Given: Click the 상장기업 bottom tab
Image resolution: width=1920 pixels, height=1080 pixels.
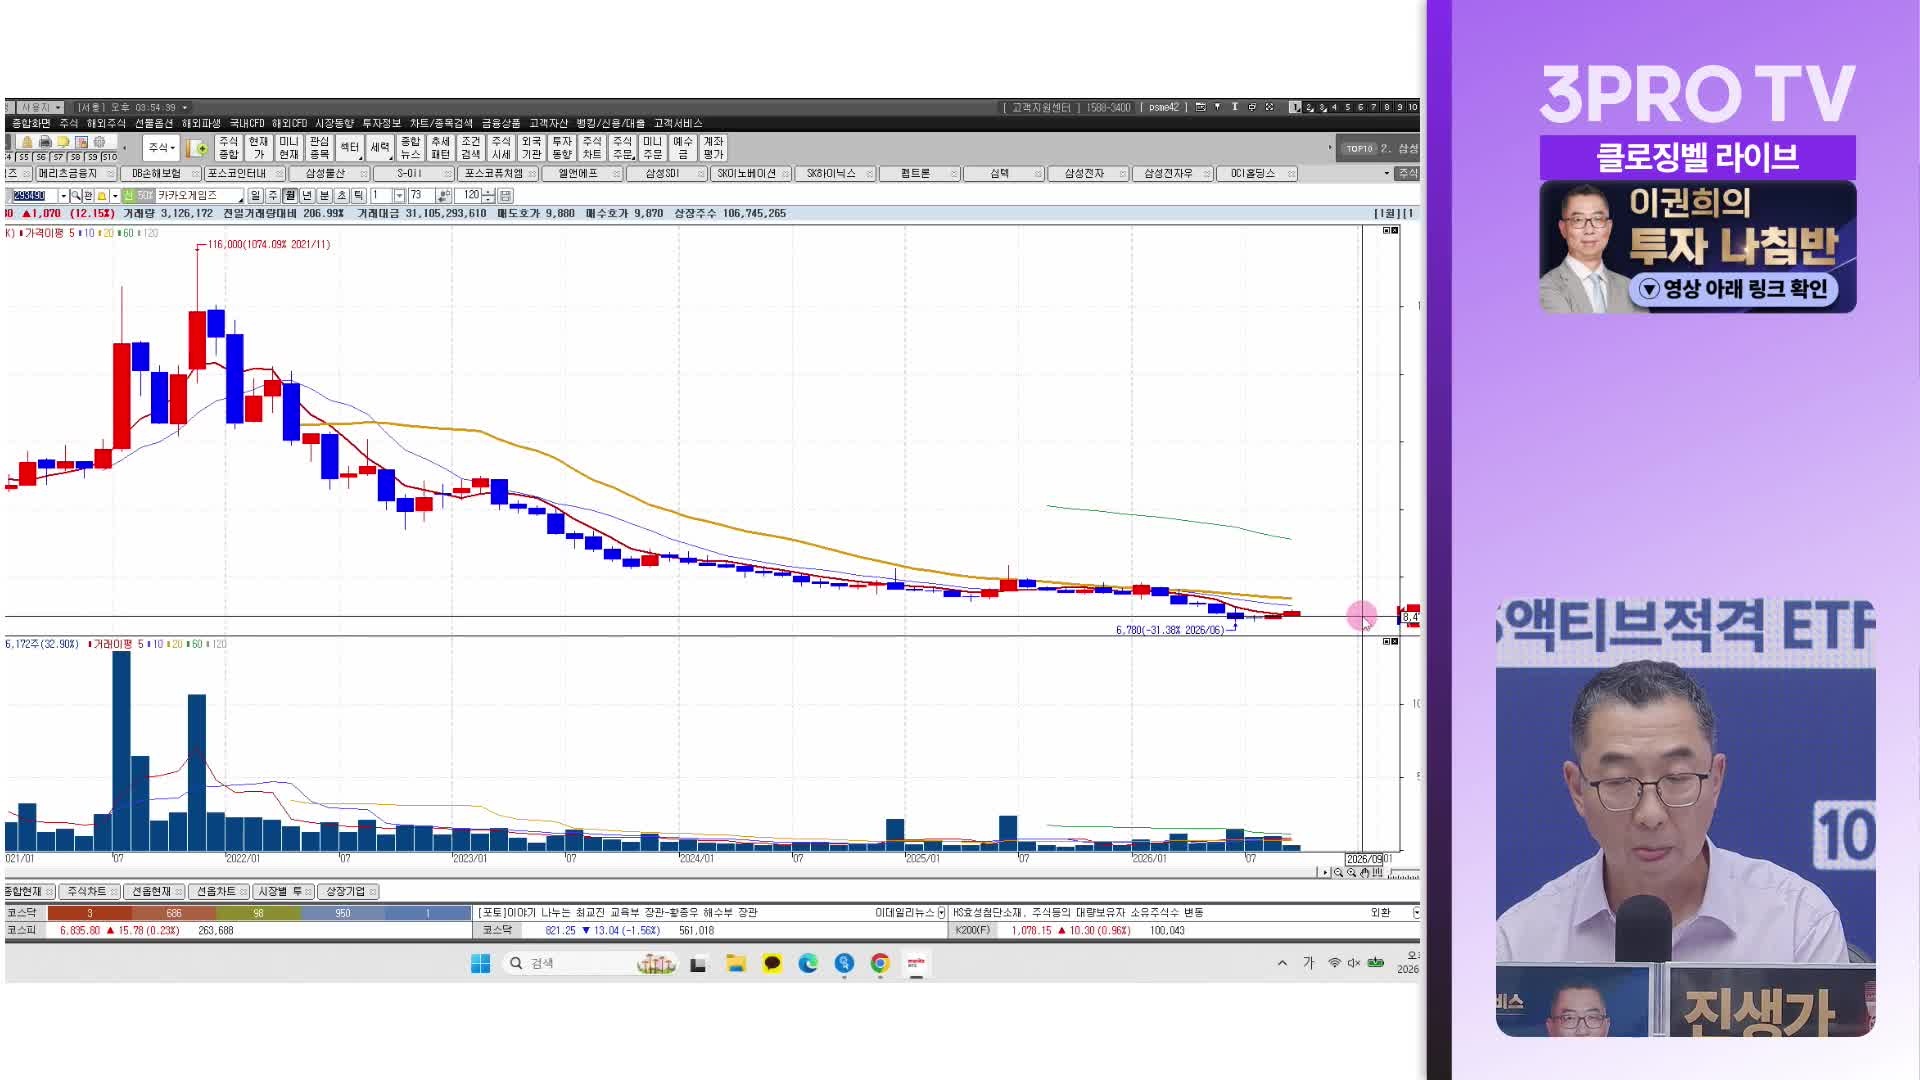Looking at the screenshot, I should 346,892.
